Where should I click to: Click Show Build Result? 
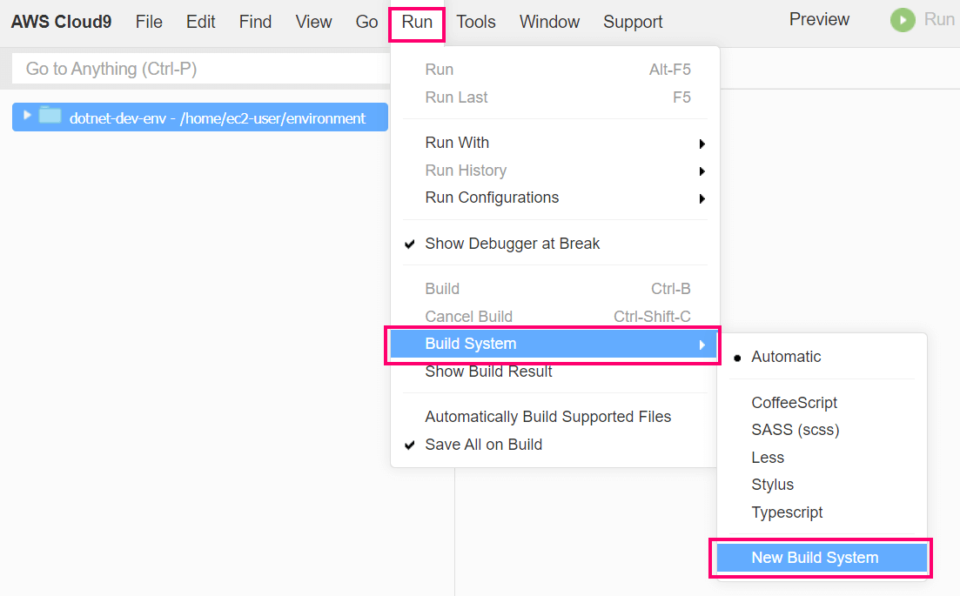coord(487,370)
